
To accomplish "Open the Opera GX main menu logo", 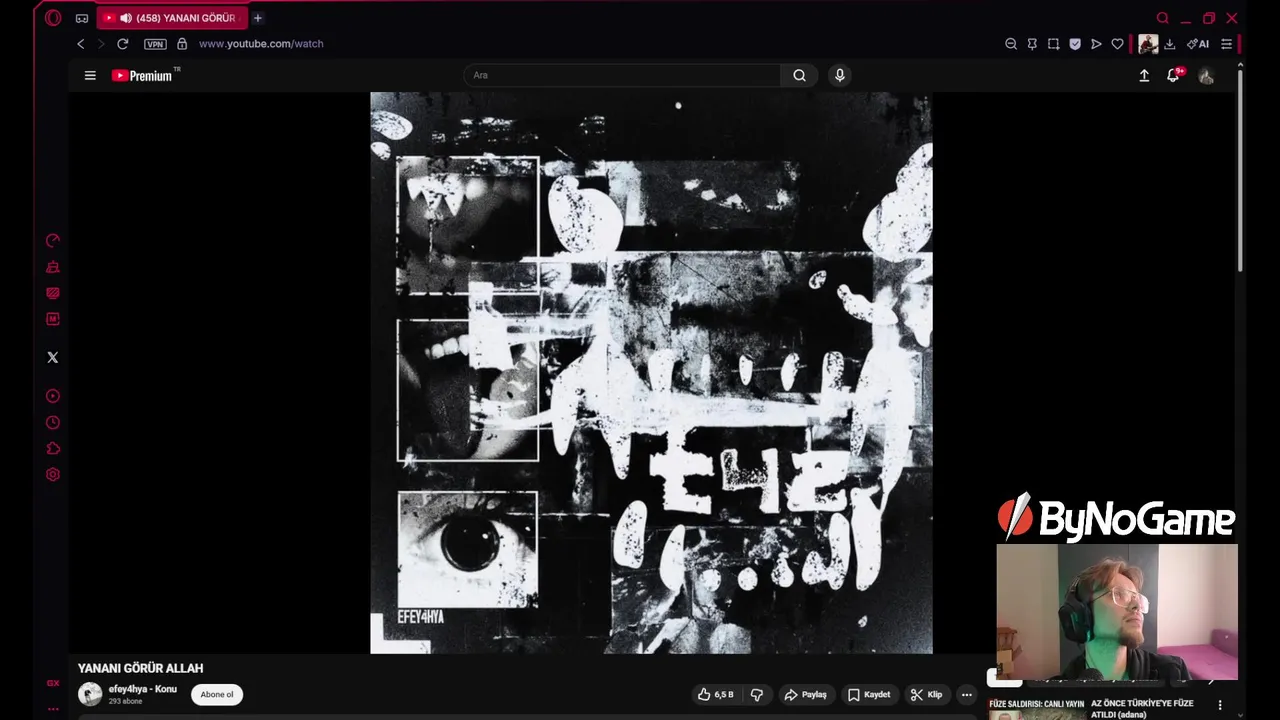I will click(x=53, y=18).
